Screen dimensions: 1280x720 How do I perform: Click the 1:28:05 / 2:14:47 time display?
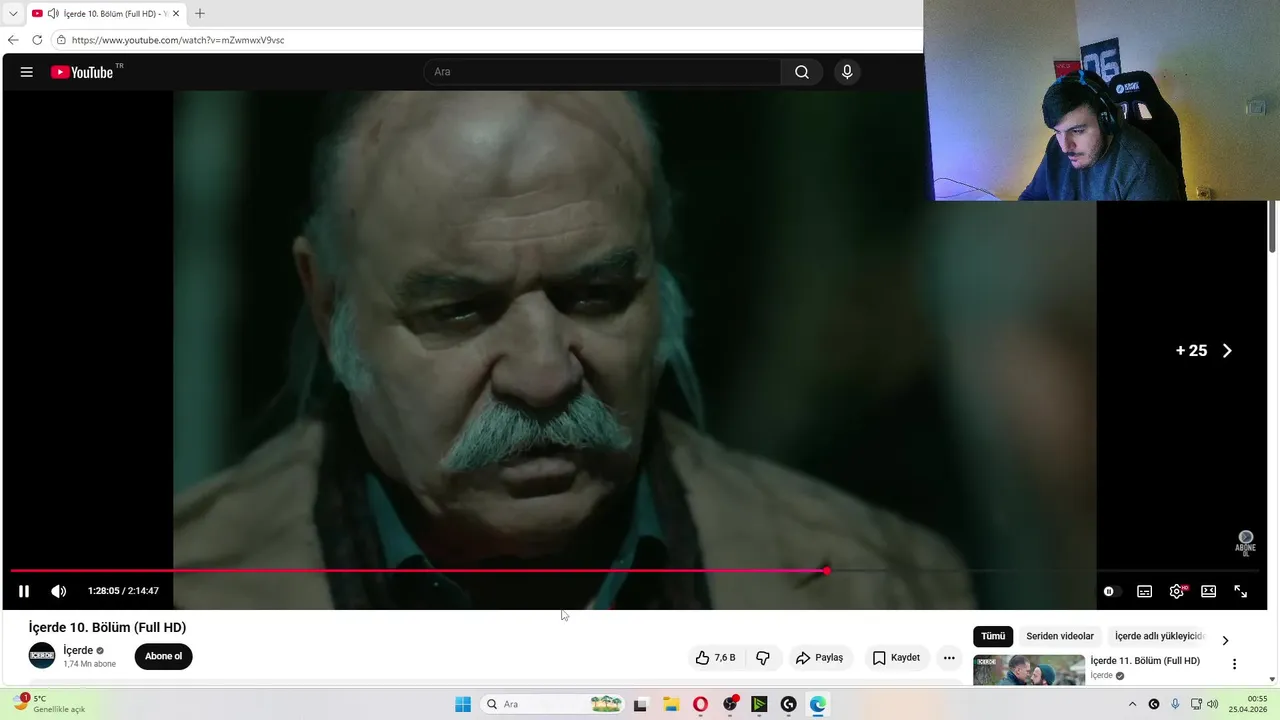(123, 591)
